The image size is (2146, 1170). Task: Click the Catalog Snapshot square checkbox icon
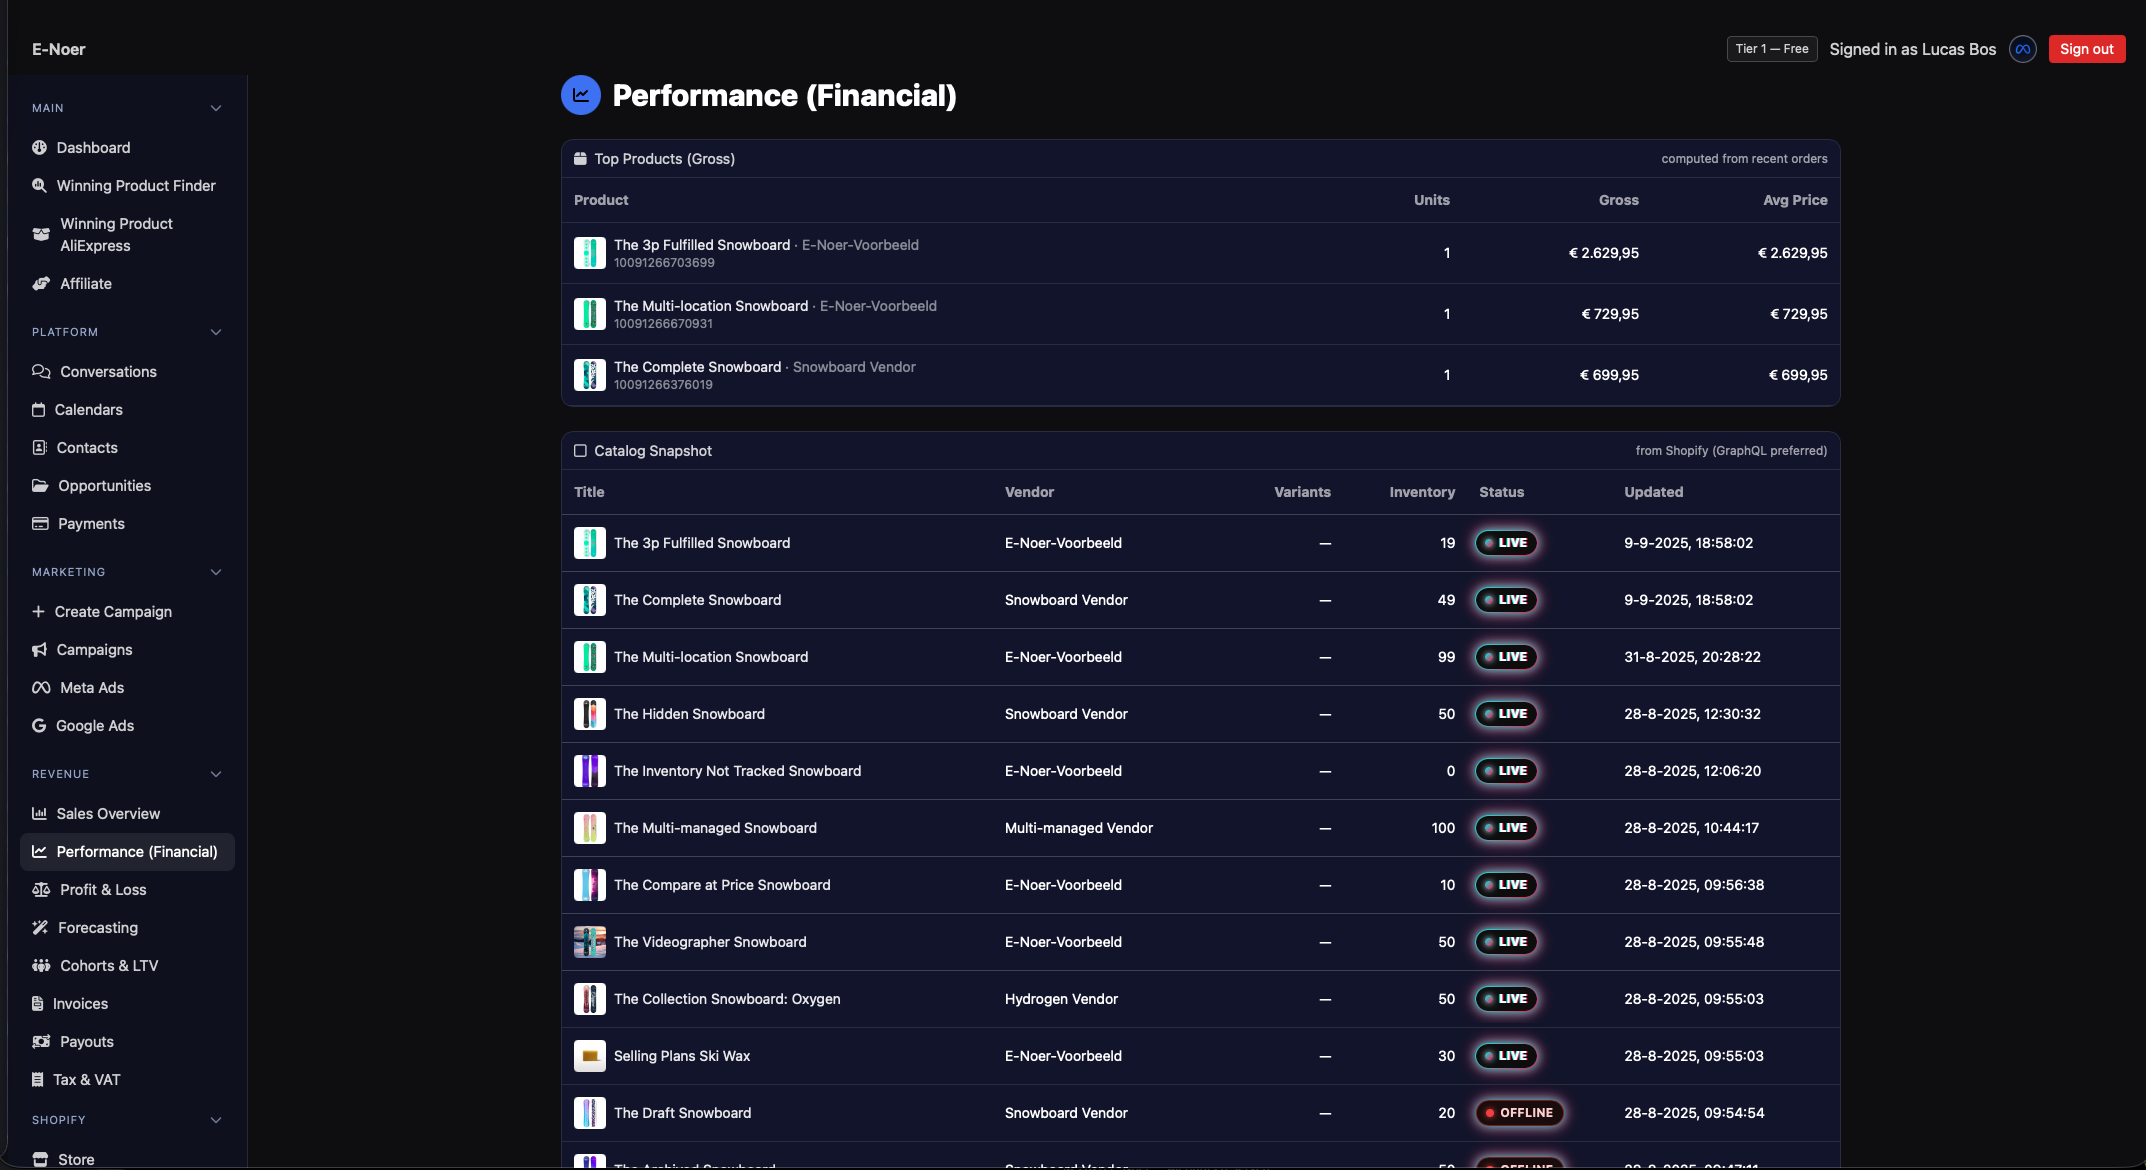tap(580, 451)
